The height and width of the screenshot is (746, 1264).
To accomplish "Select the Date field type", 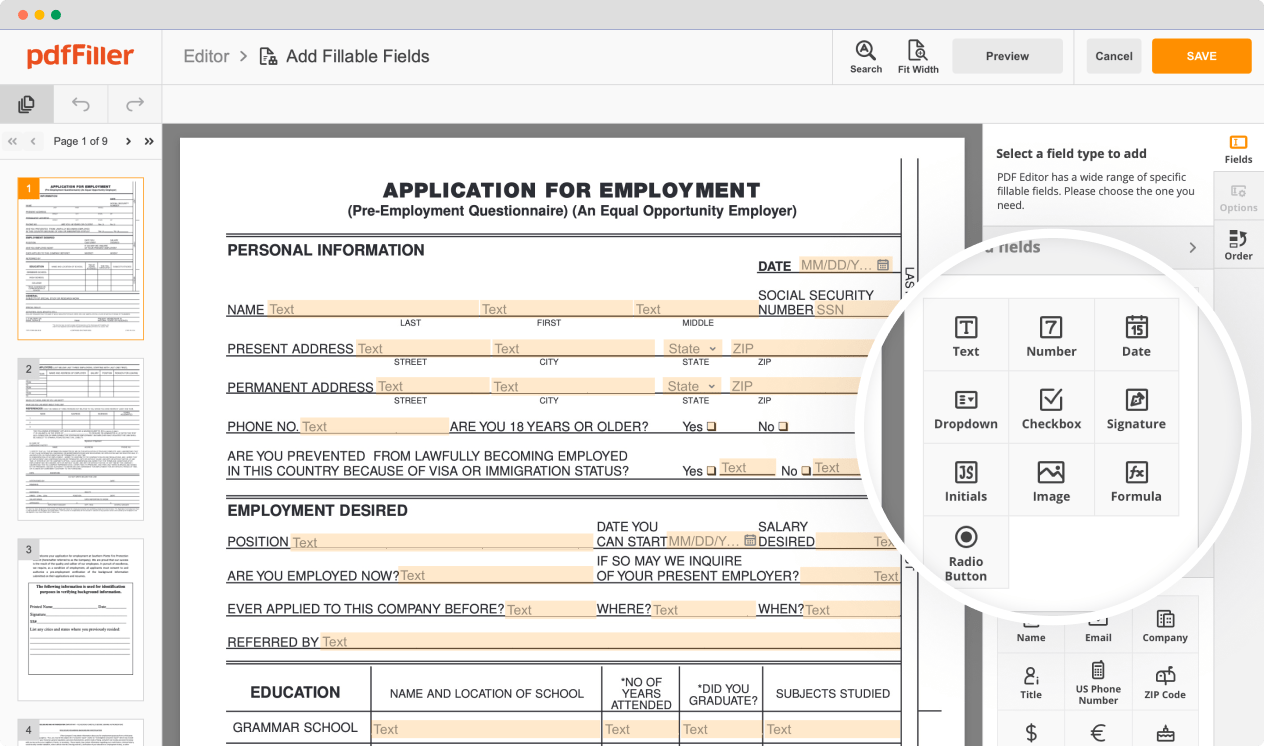I will tap(1136, 334).
